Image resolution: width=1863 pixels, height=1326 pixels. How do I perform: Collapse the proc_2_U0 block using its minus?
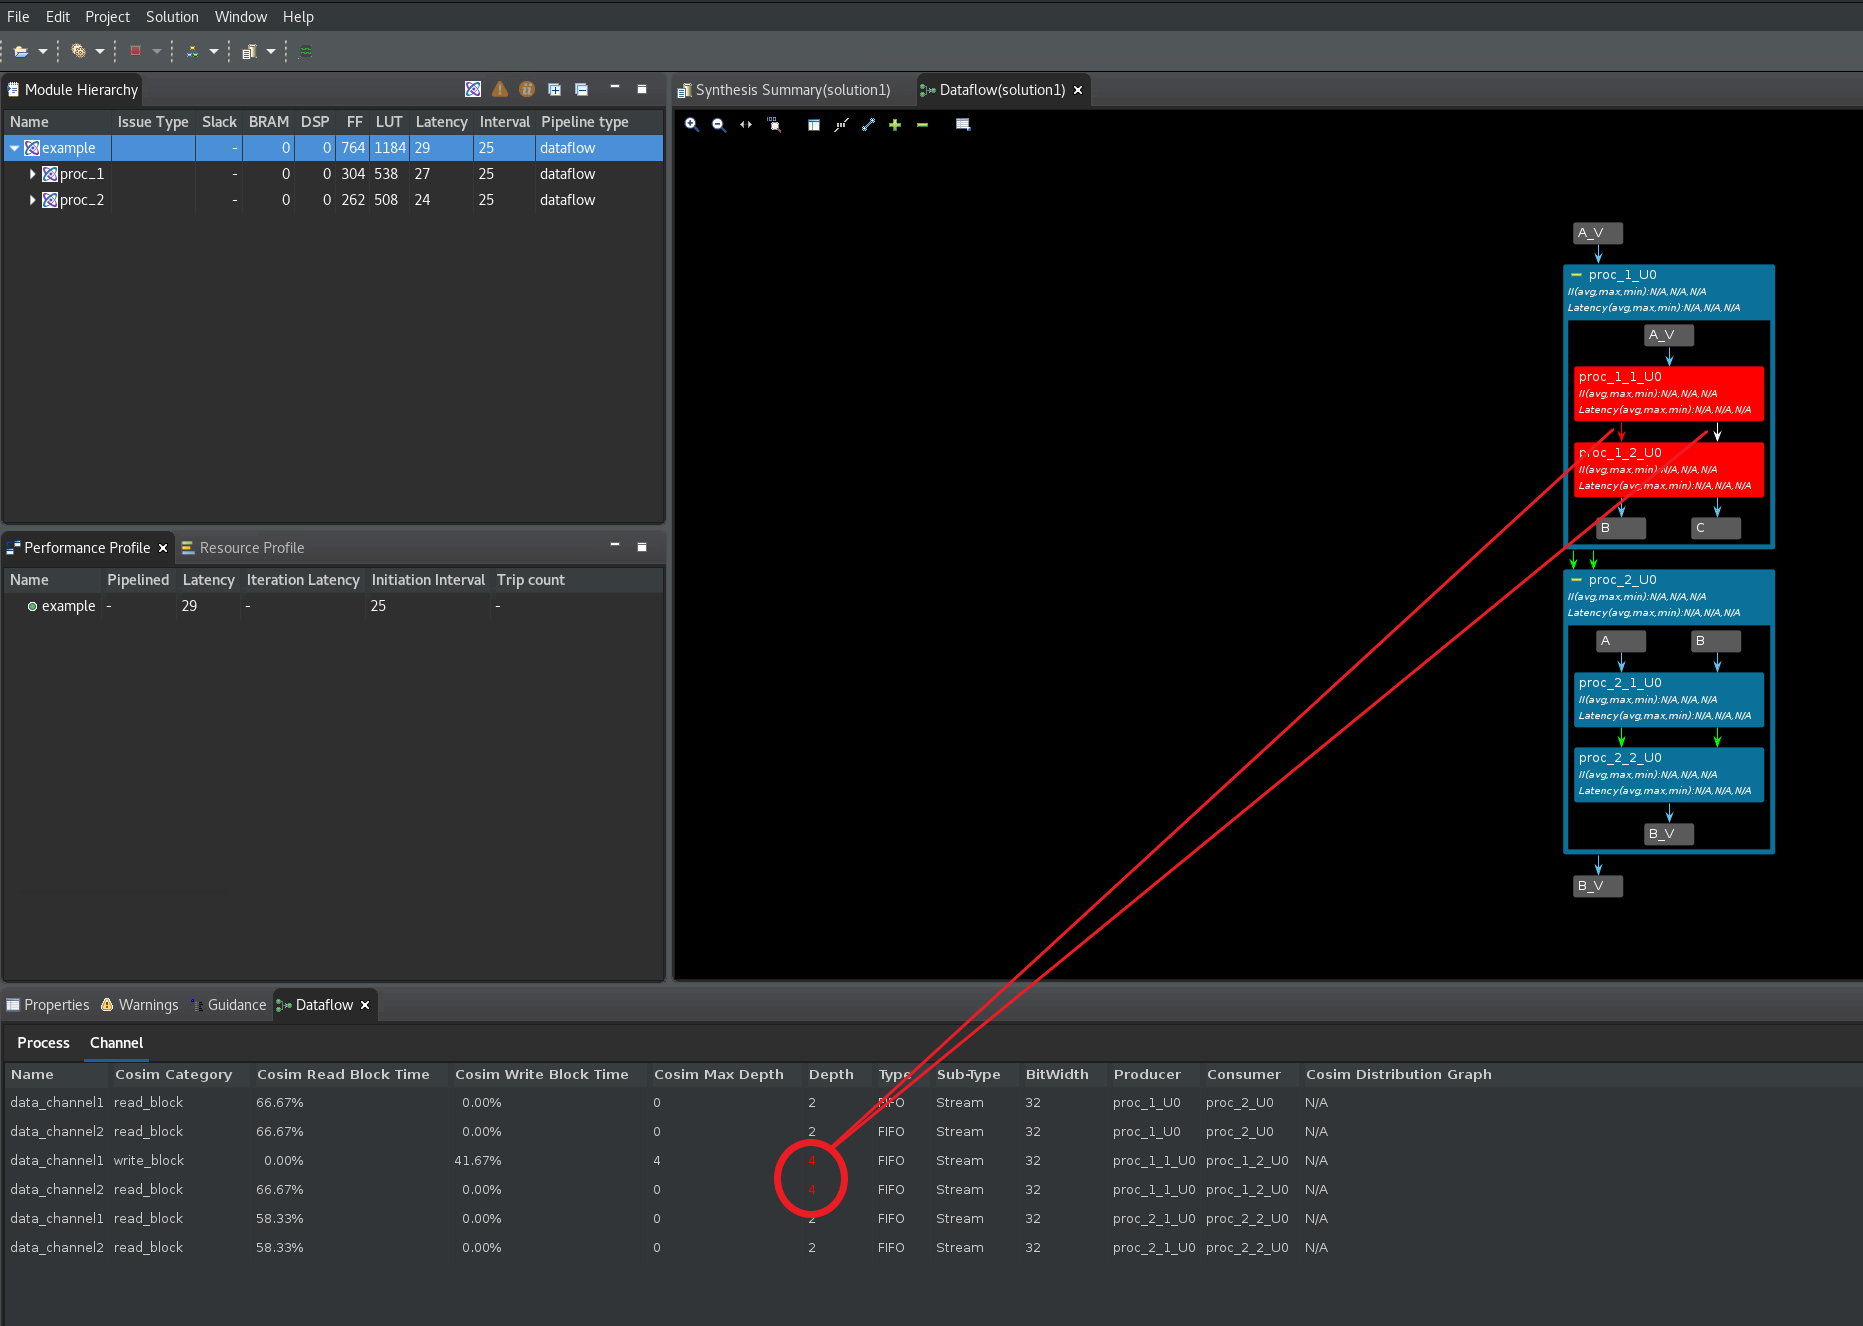1576,580
